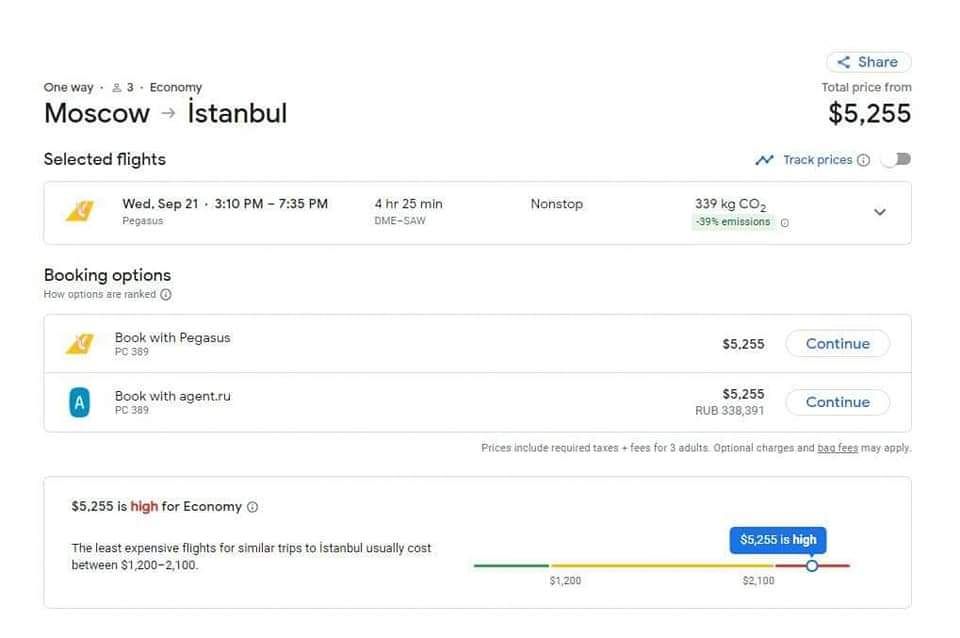Viewport: 960px width, 638px height.
Task: Click the passenger count icon showing 3
Action: point(117,88)
